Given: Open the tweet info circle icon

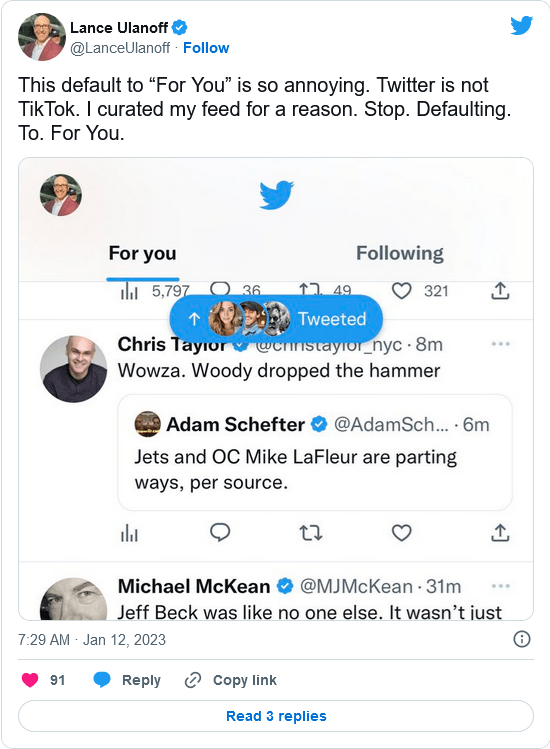Looking at the screenshot, I should tap(521, 639).
